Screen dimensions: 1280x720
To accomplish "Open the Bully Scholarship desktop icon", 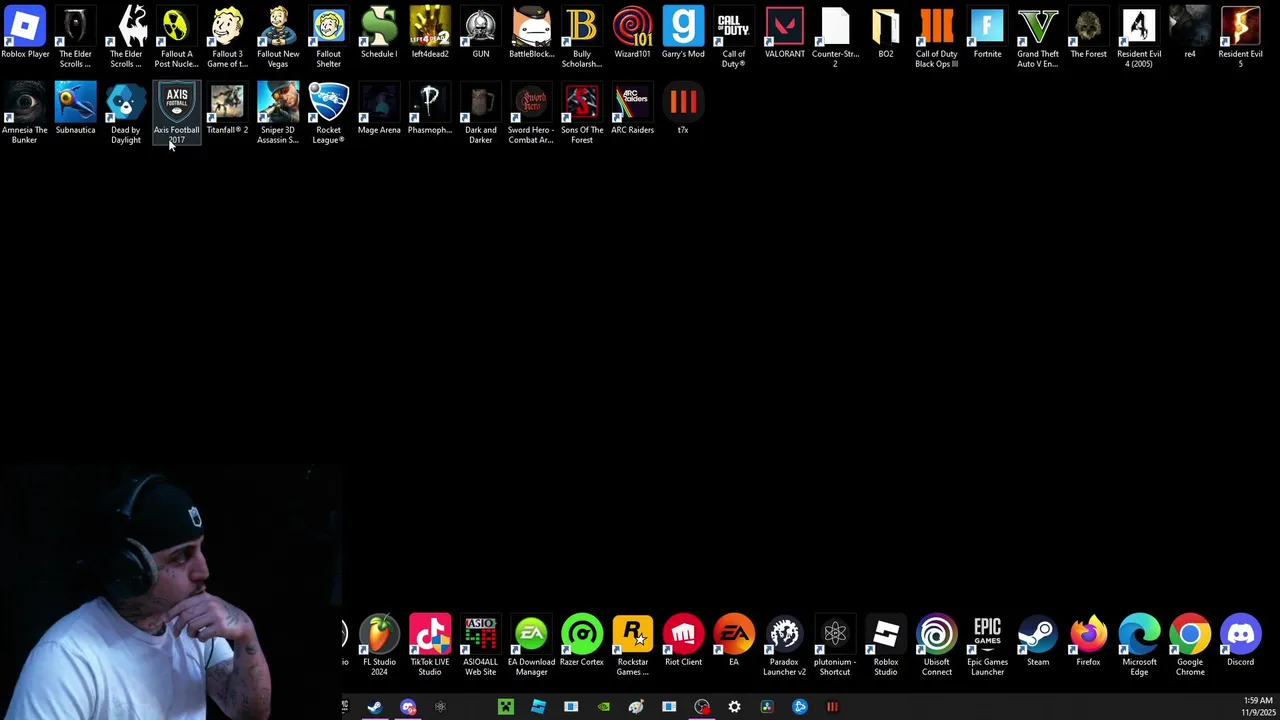I will (x=582, y=38).
